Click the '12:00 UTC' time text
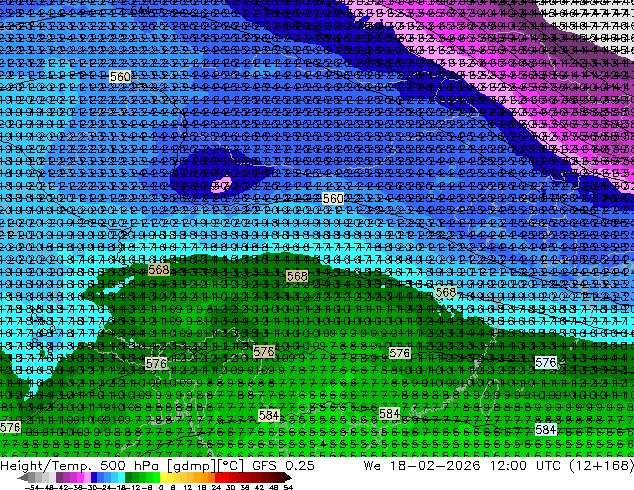The height and width of the screenshot is (490, 634). [x=528, y=466]
